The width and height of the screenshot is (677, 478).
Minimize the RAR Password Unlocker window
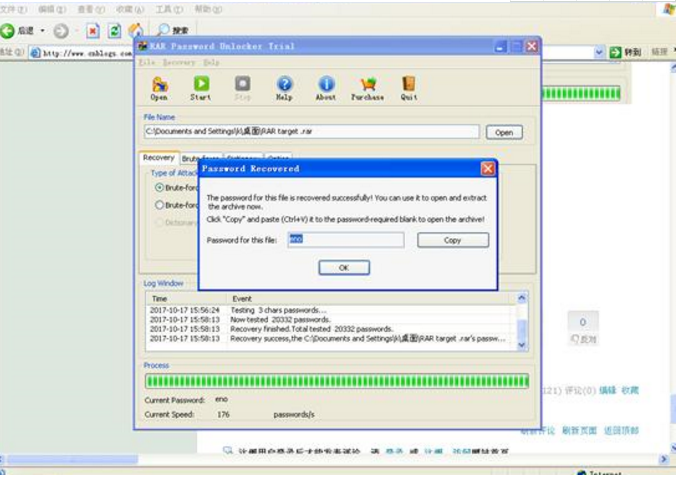pos(500,46)
